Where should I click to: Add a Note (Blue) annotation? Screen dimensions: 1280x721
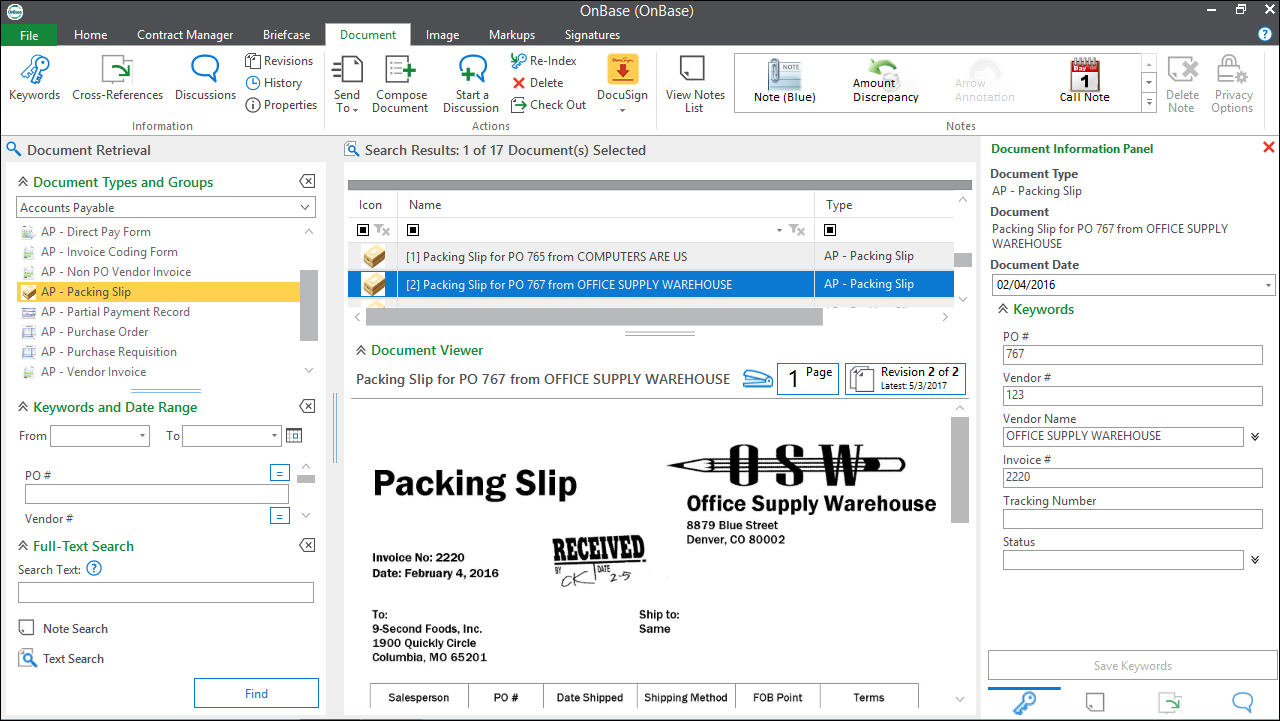(785, 82)
